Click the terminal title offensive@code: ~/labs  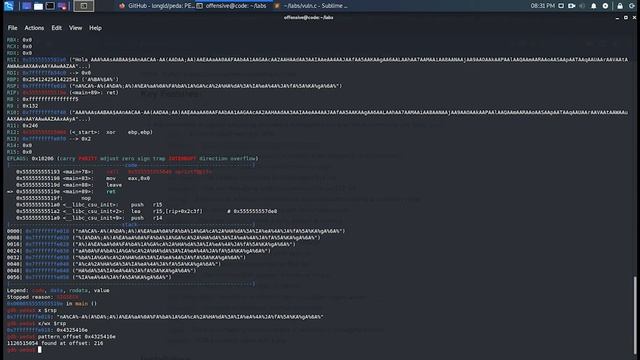click(309, 18)
